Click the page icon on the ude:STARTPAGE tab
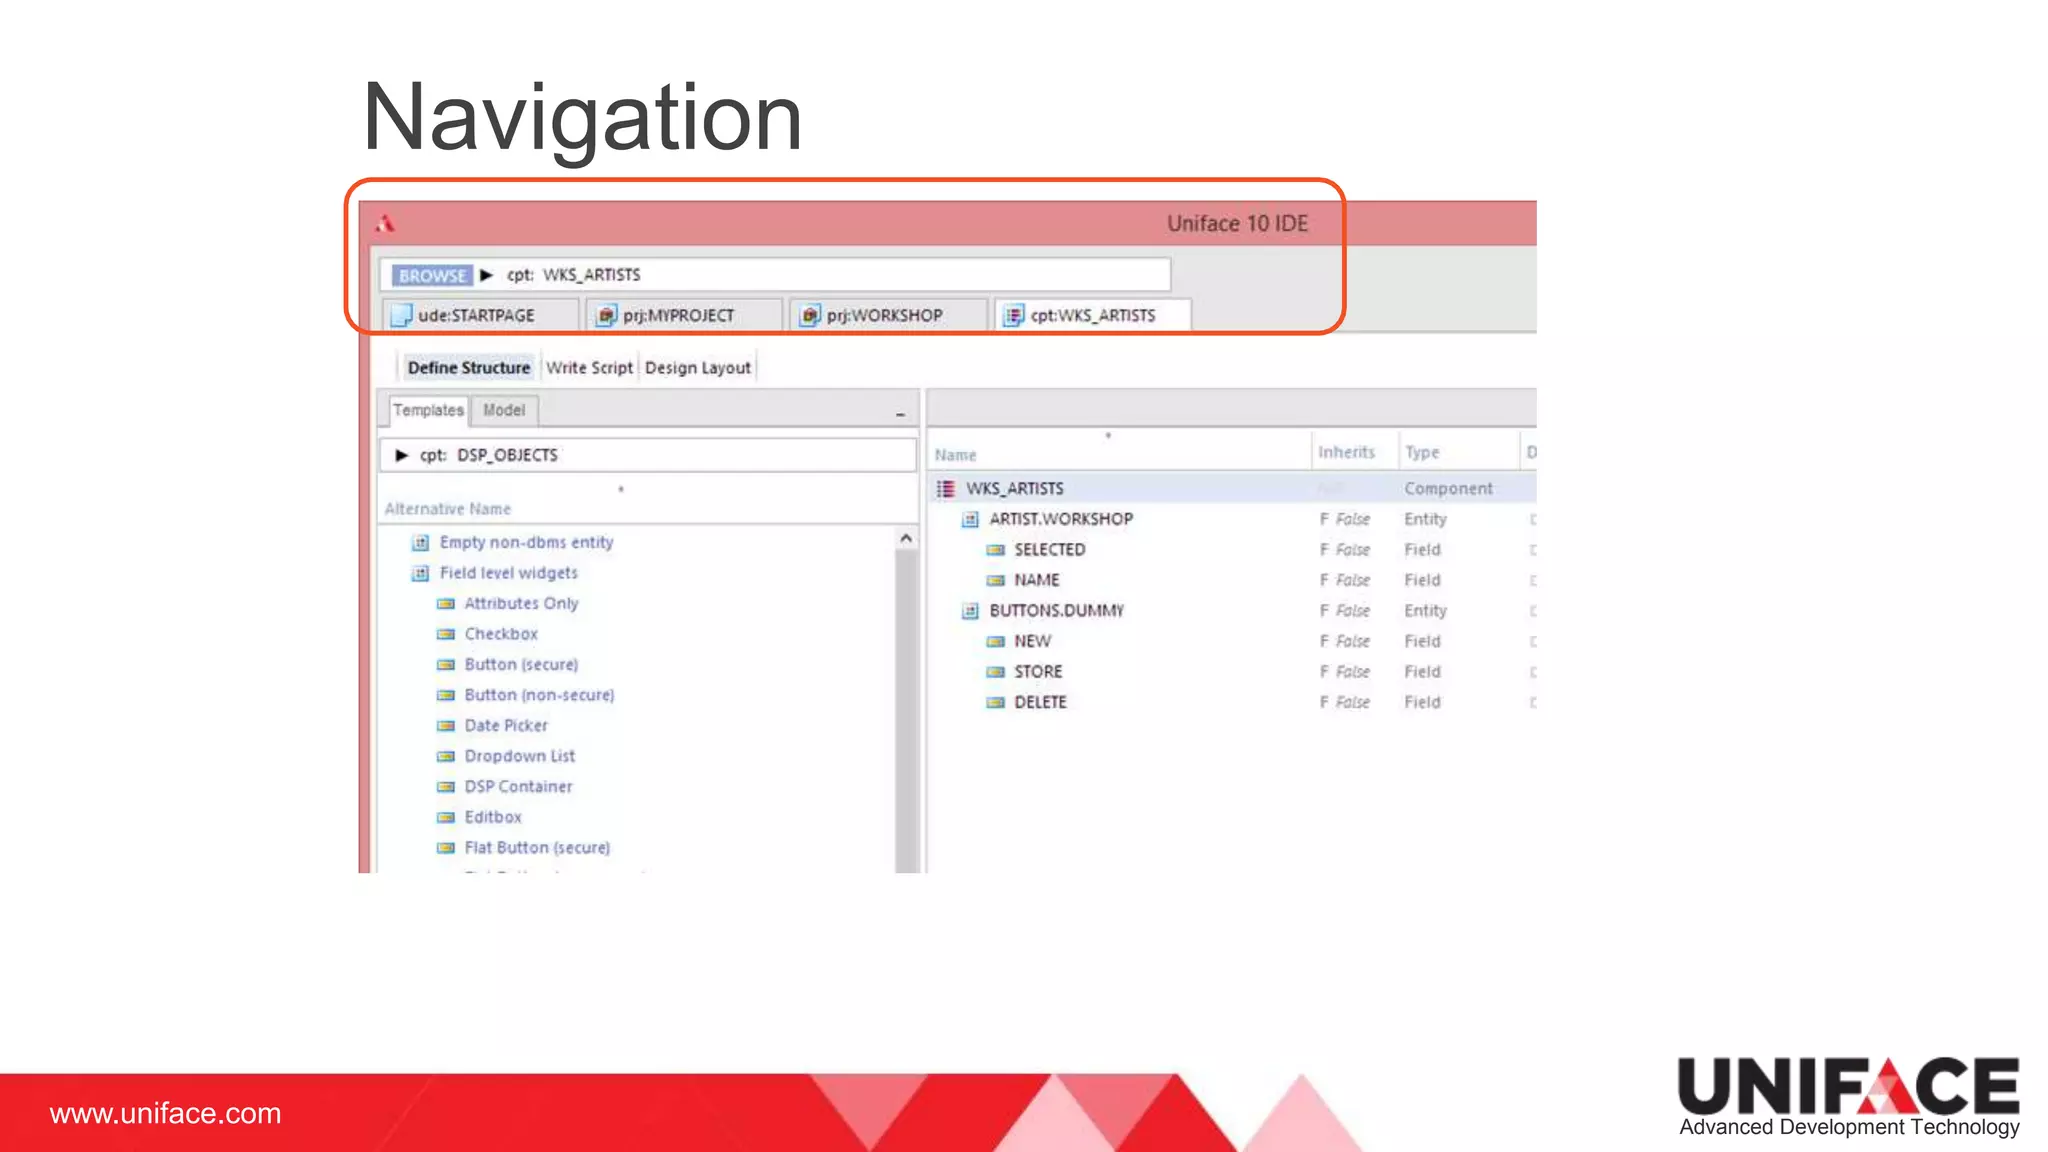 pyautogui.click(x=402, y=315)
